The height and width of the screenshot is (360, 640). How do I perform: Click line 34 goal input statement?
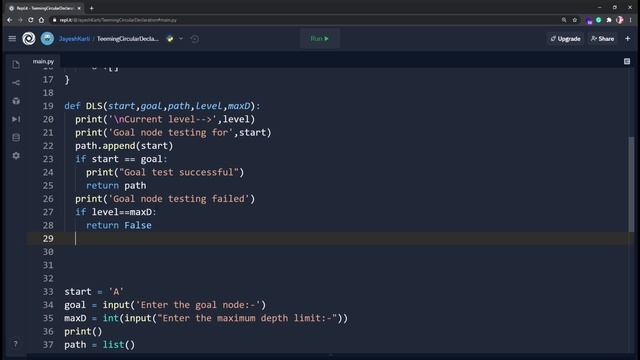165,305
